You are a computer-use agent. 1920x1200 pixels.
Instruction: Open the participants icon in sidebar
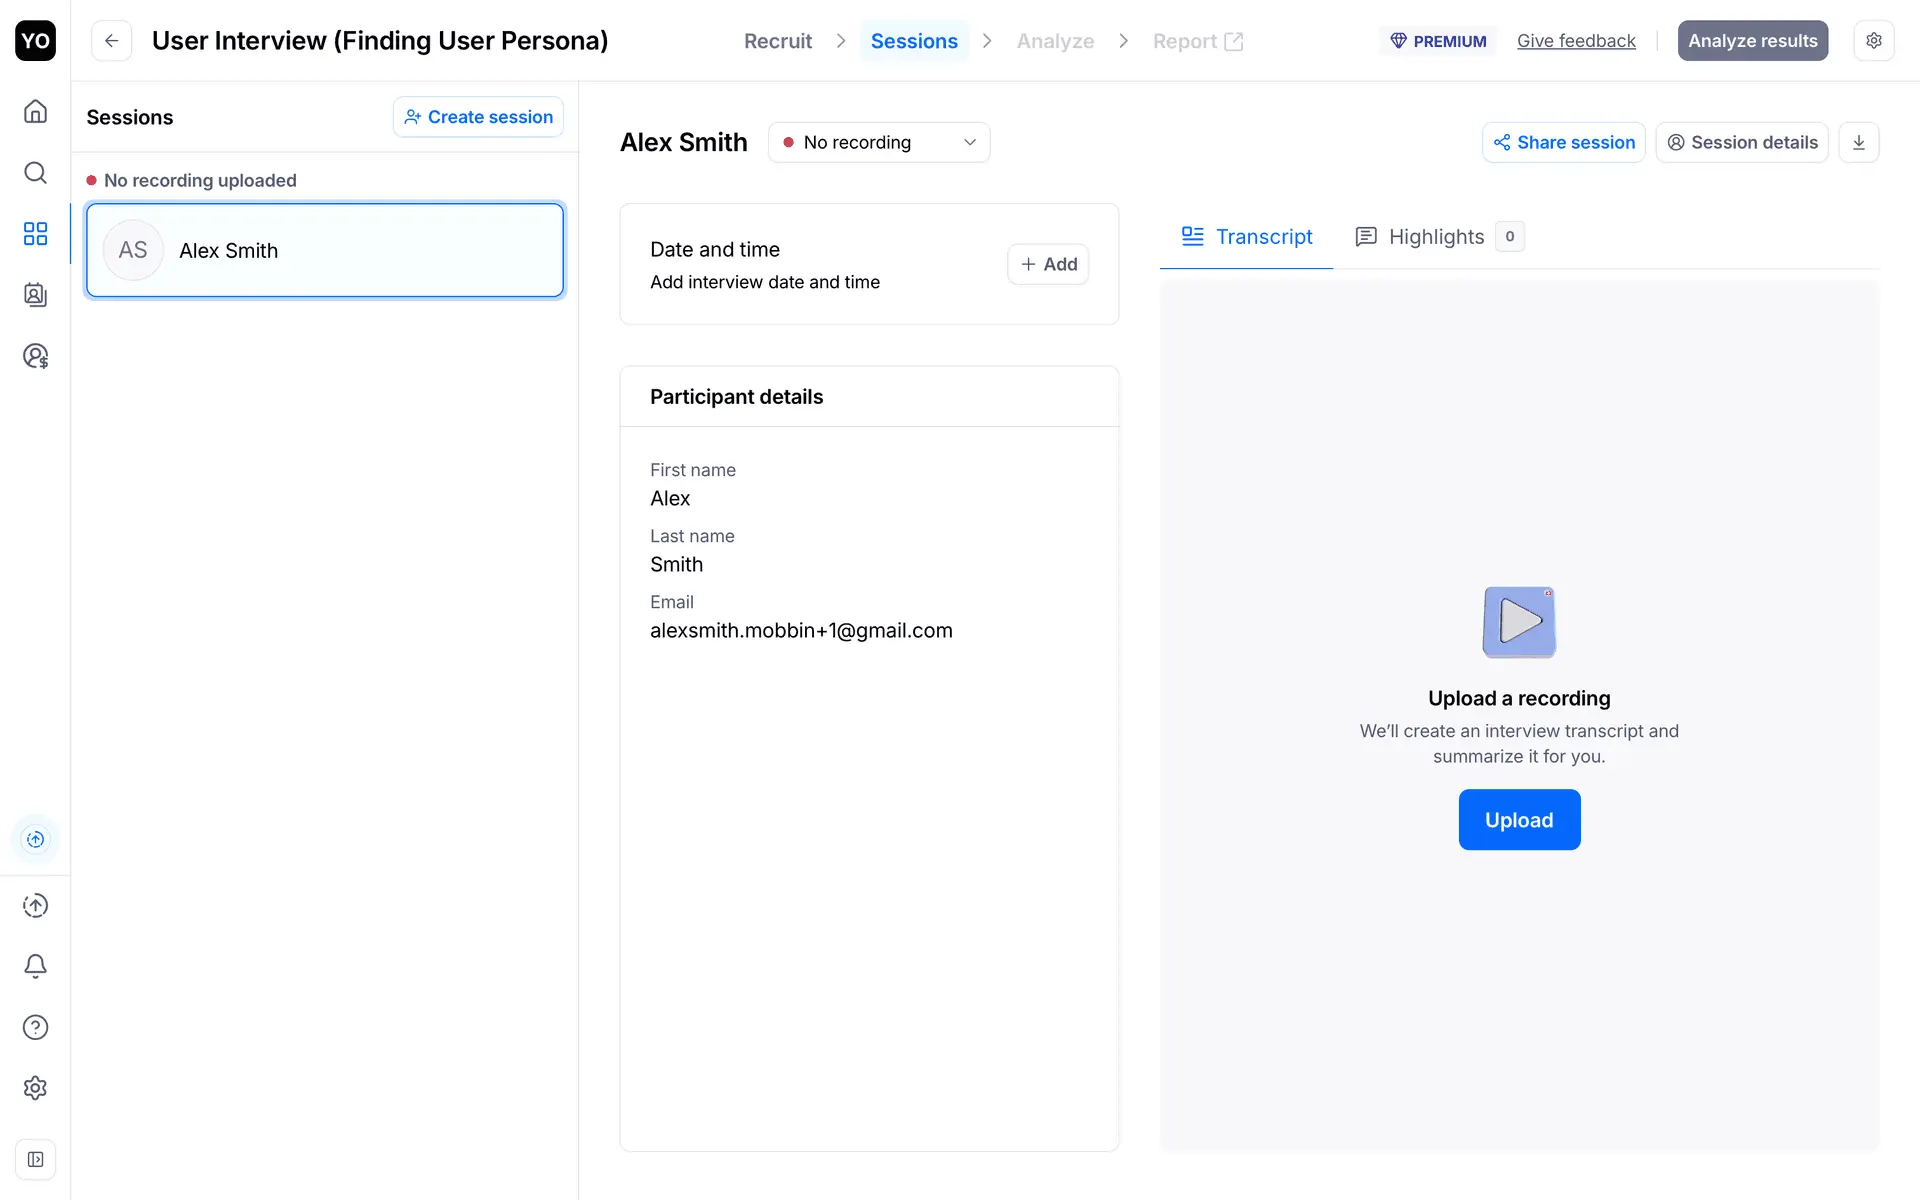[x=35, y=295]
